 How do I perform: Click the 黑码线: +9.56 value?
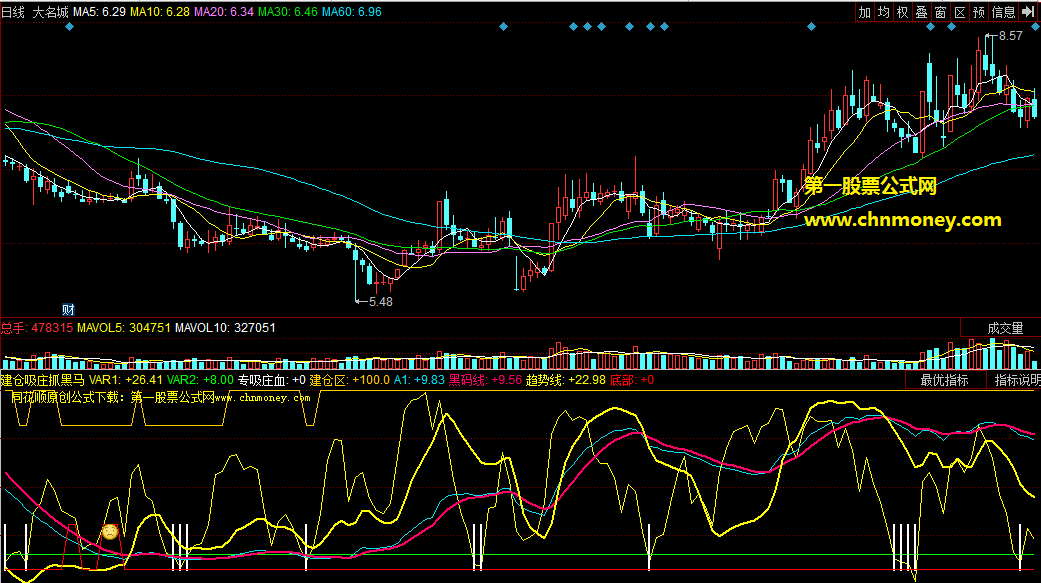[x=485, y=380]
